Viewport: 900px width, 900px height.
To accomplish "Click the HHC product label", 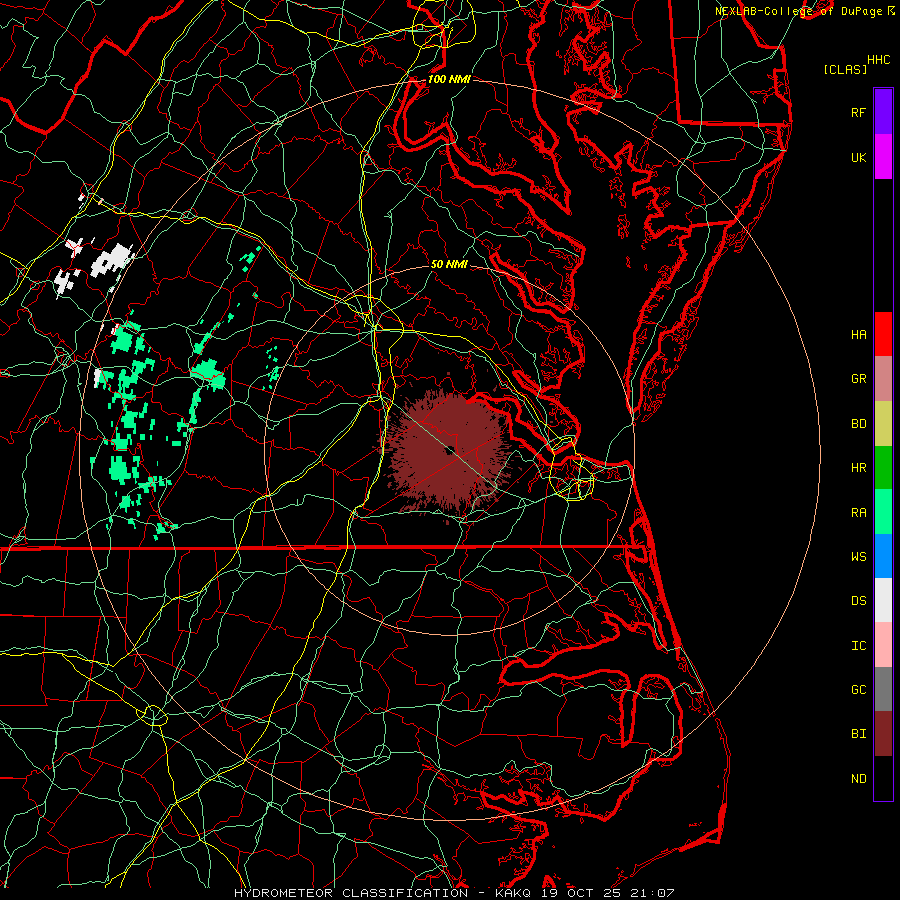I will point(878,60).
